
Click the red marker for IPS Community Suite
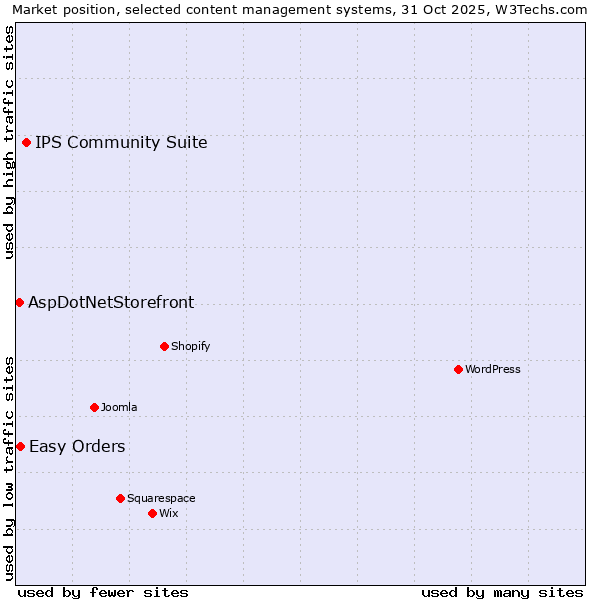coord(27,142)
